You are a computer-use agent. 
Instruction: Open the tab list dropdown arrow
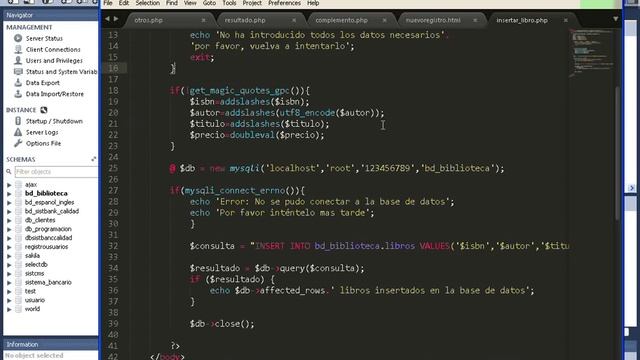[x=615, y=19]
